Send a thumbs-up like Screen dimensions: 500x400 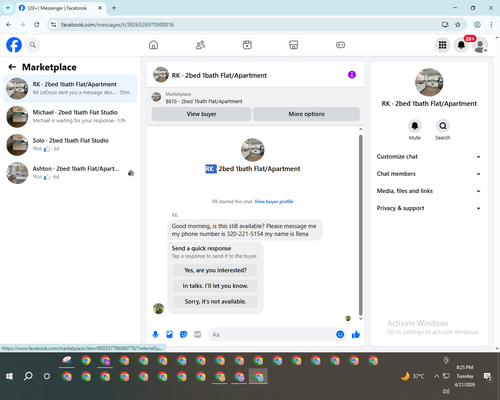[x=356, y=334]
